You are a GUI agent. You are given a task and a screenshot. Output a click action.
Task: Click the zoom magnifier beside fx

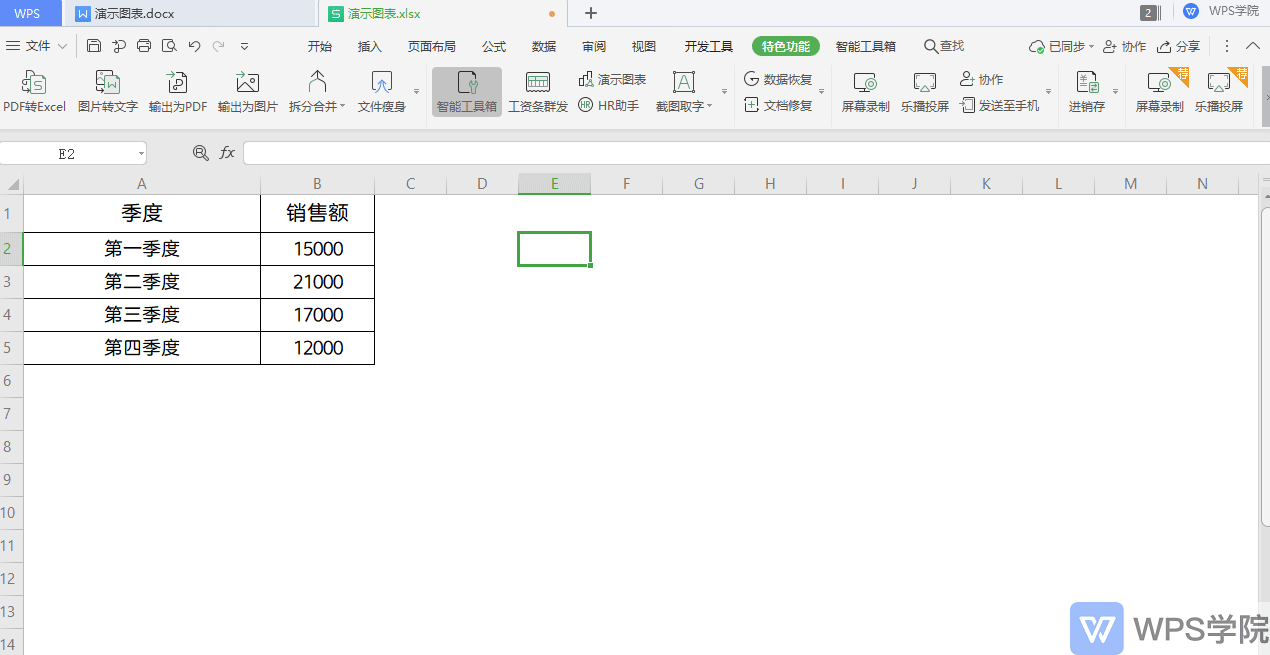coord(200,153)
